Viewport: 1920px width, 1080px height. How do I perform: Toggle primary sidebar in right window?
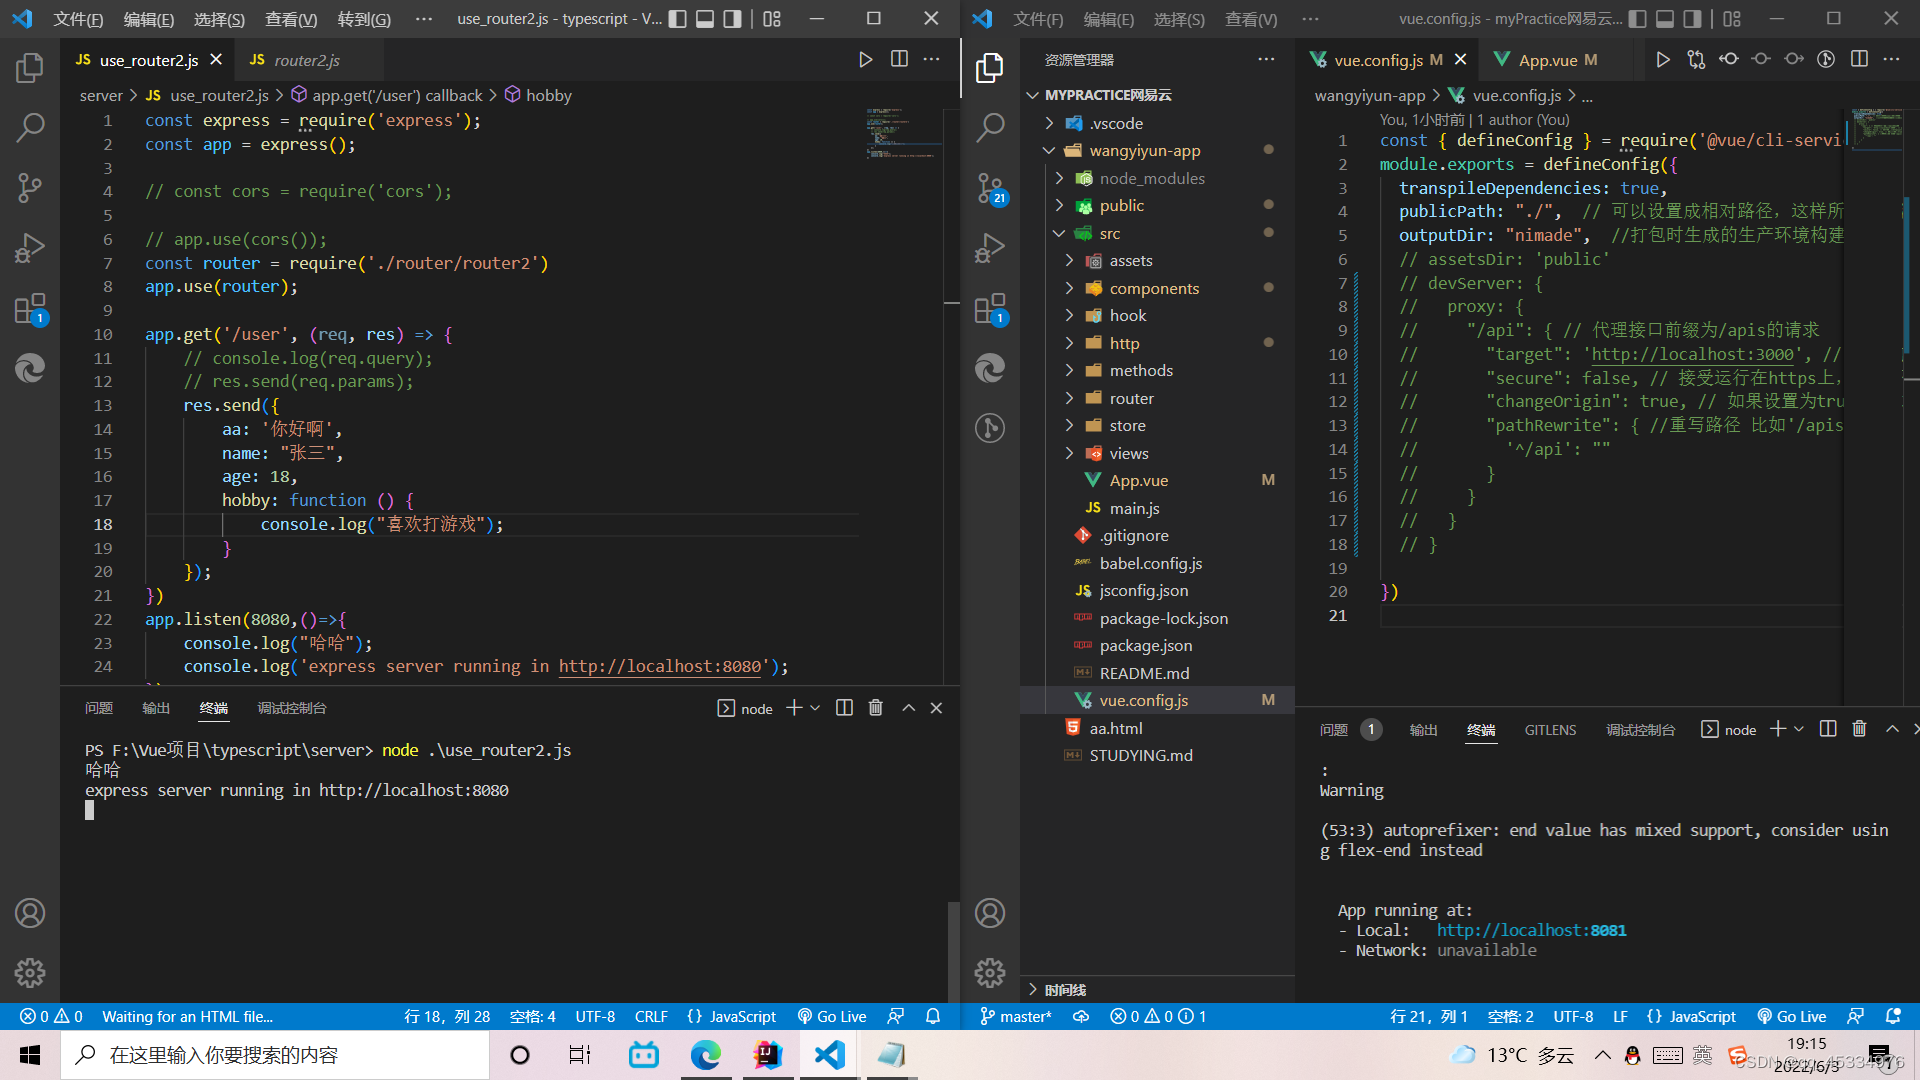click(x=1637, y=19)
